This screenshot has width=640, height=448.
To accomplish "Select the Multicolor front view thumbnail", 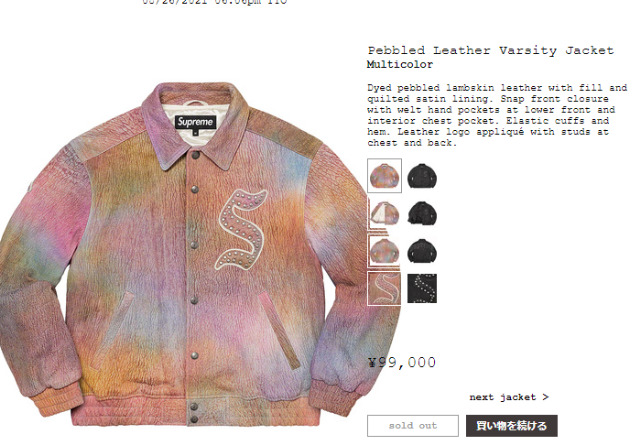I will (x=384, y=175).
